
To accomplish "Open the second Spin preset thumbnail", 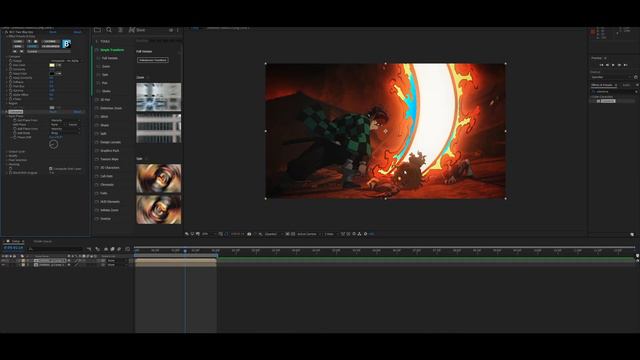I will [158, 209].
